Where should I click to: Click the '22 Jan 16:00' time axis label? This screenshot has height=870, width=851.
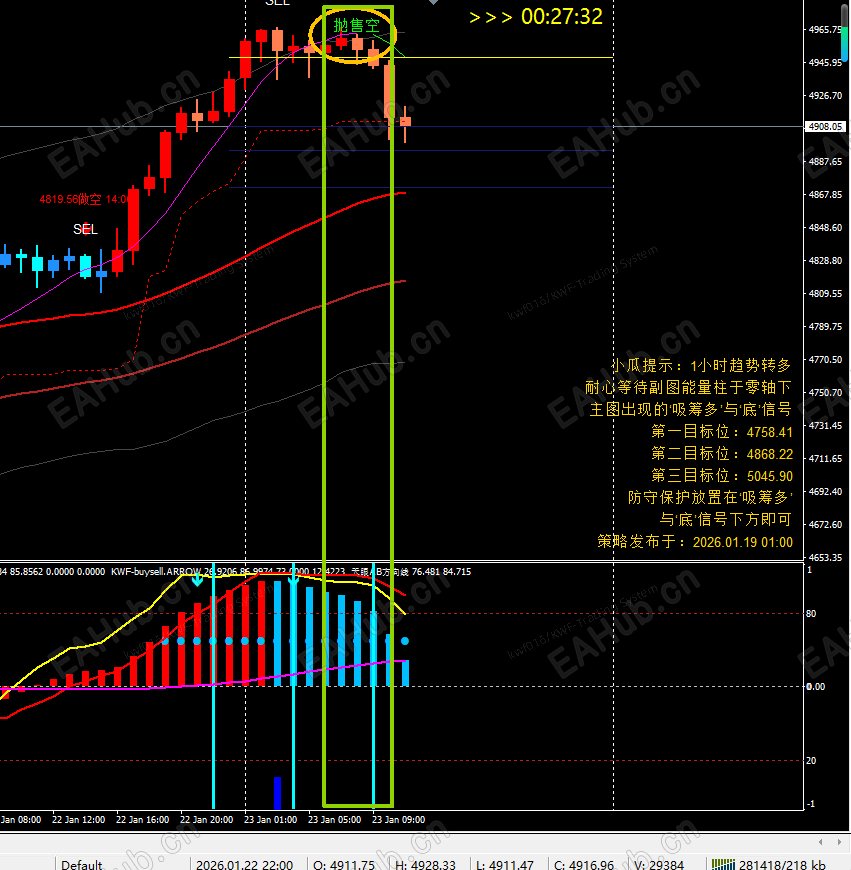coord(142,820)
